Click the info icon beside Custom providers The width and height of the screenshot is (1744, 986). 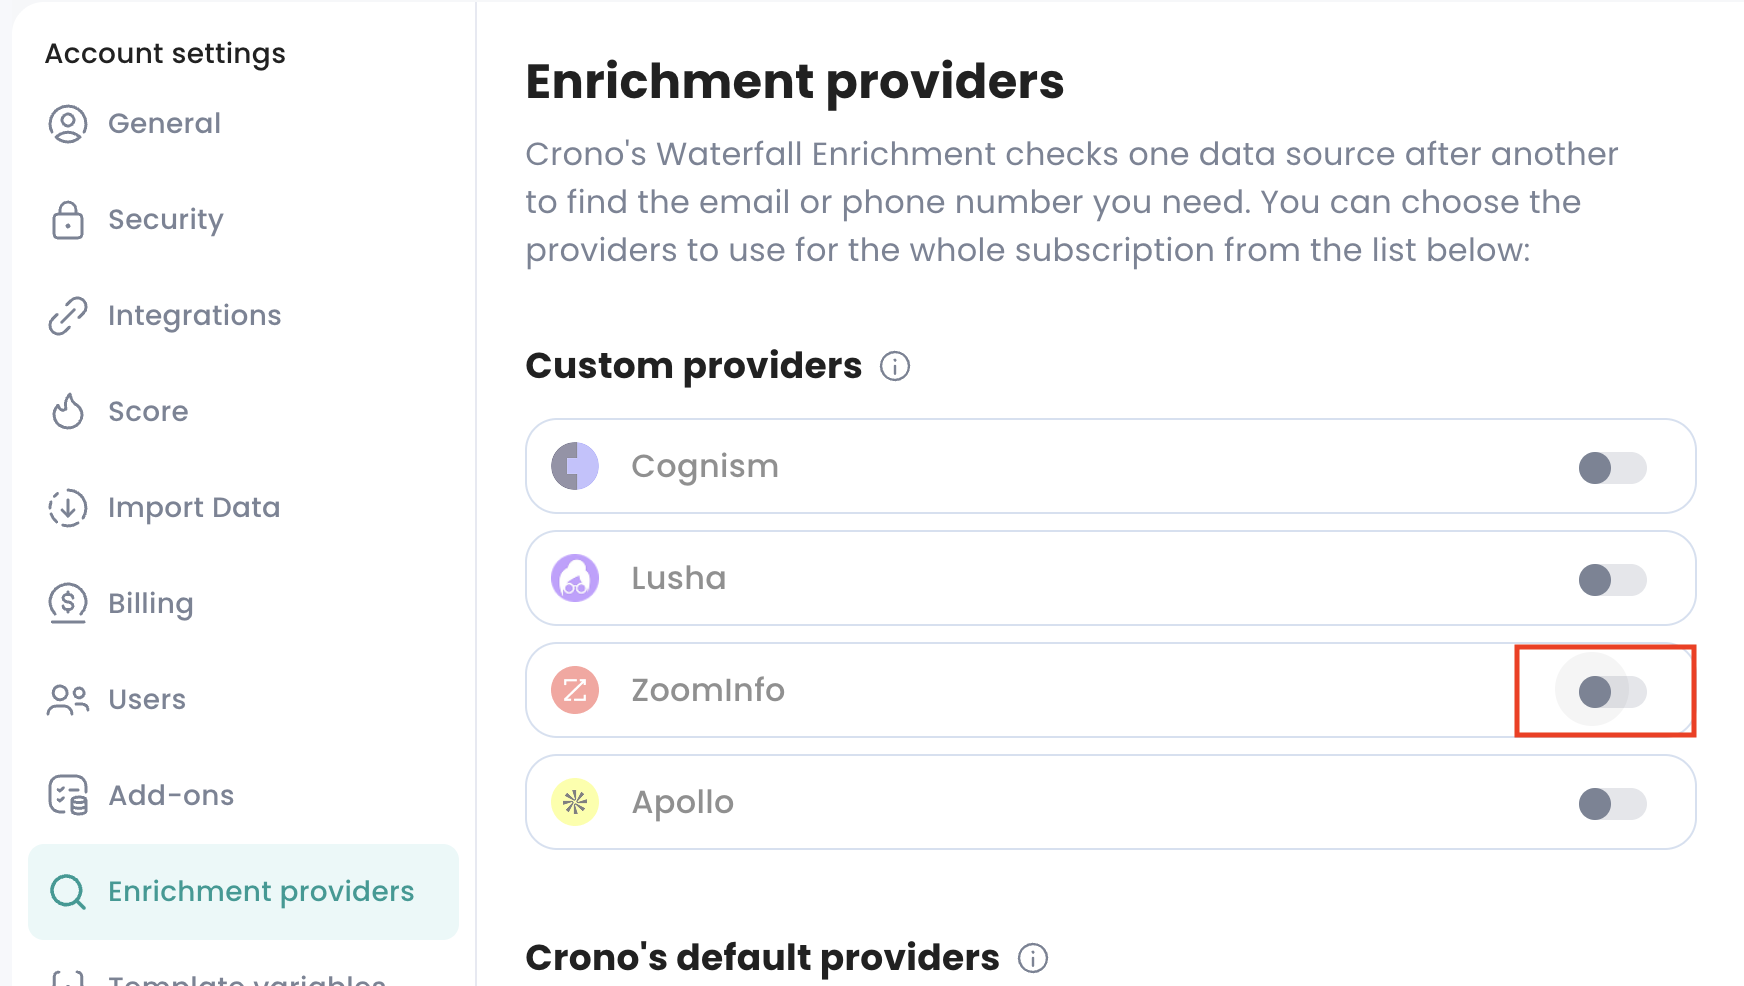tap(895, 366)
